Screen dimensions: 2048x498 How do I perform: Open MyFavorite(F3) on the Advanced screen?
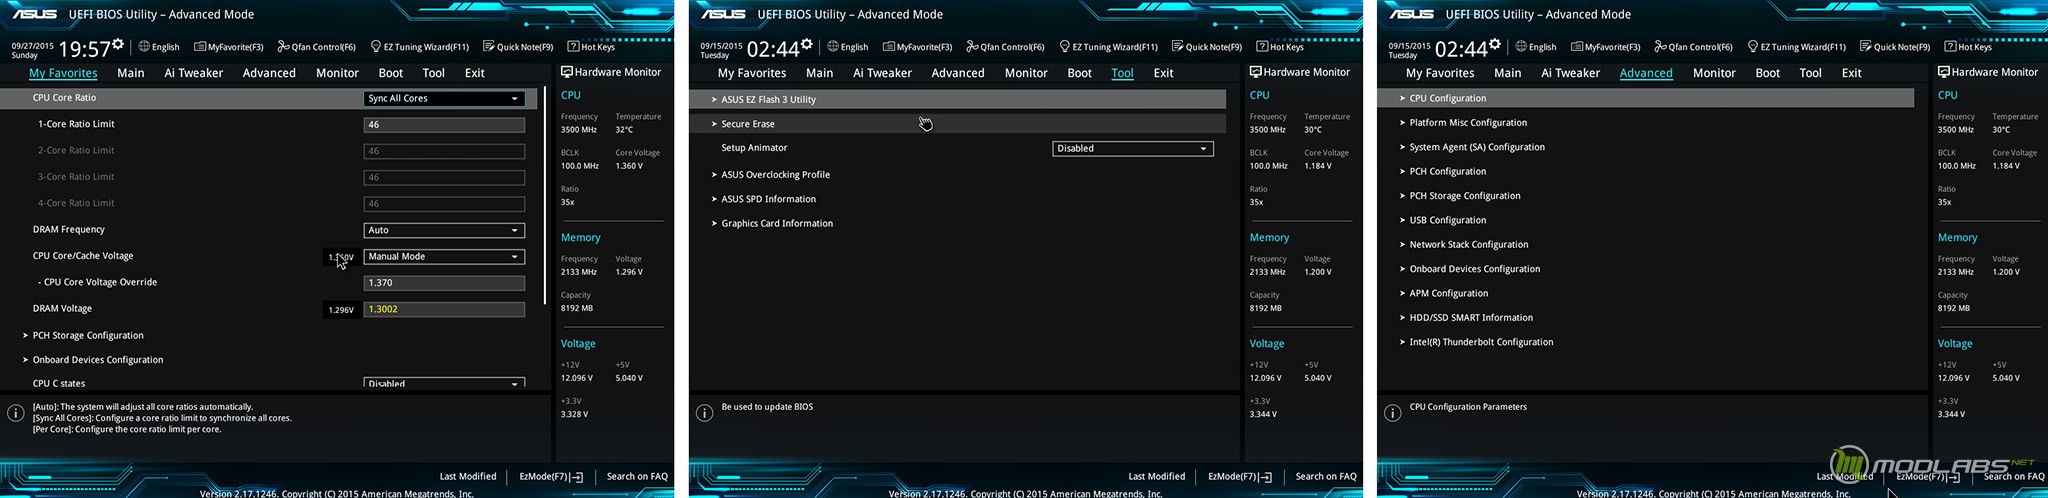1606,47
